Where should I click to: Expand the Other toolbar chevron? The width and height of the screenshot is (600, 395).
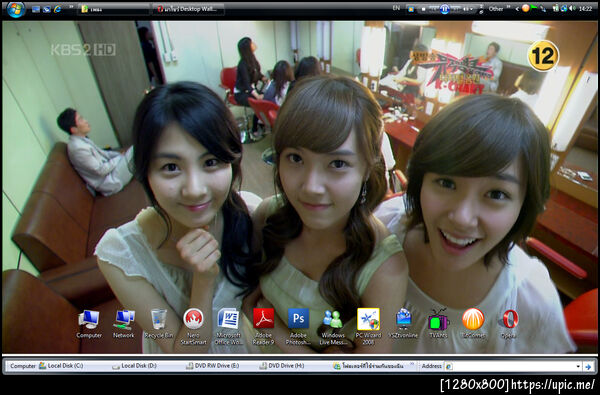point(509,6)
